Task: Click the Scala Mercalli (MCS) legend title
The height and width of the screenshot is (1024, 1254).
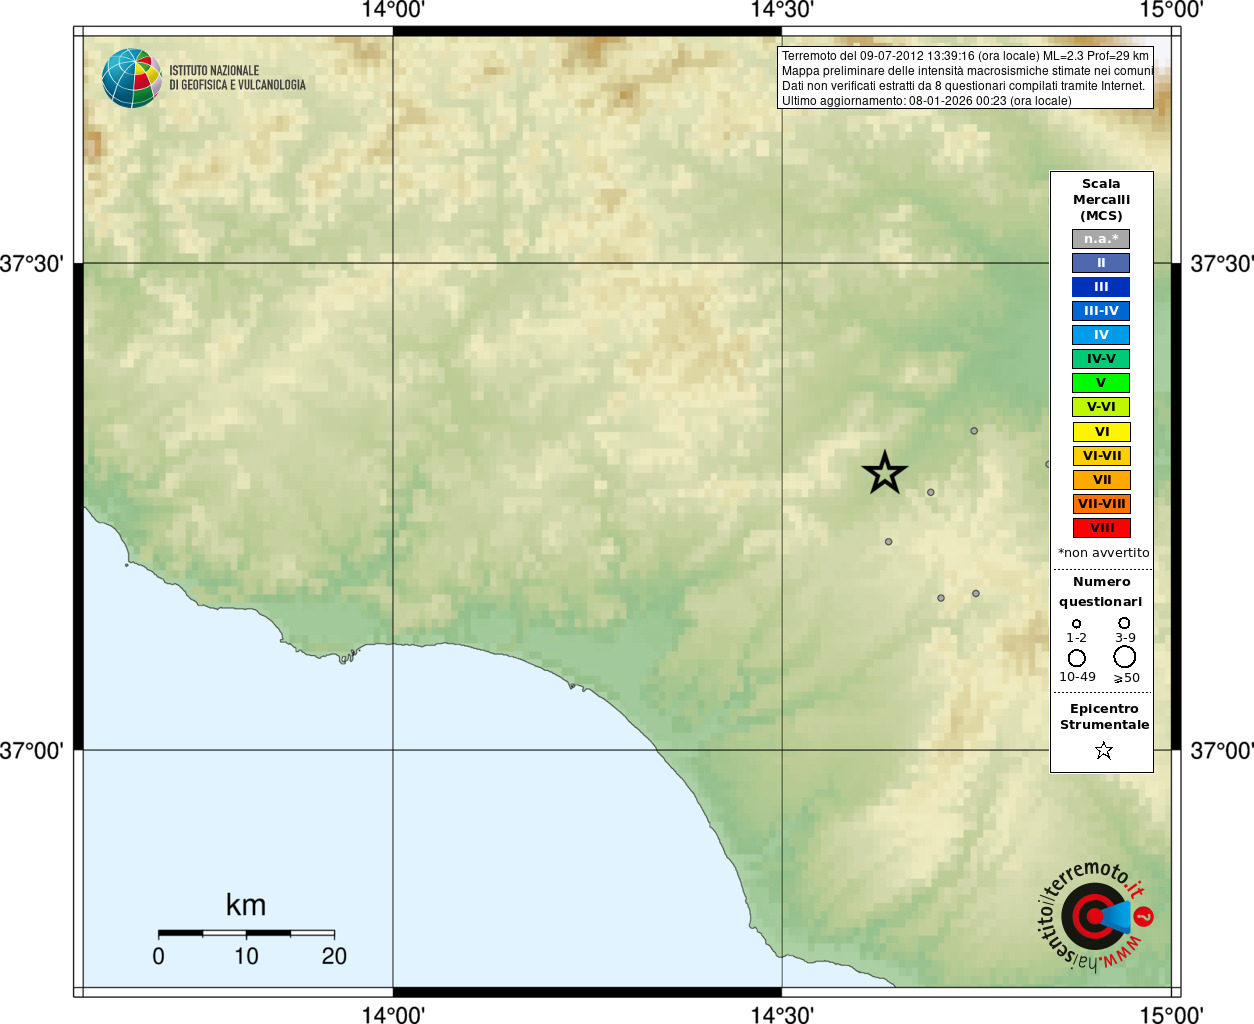Action: pyautogui.click(x=1101, y=200)
